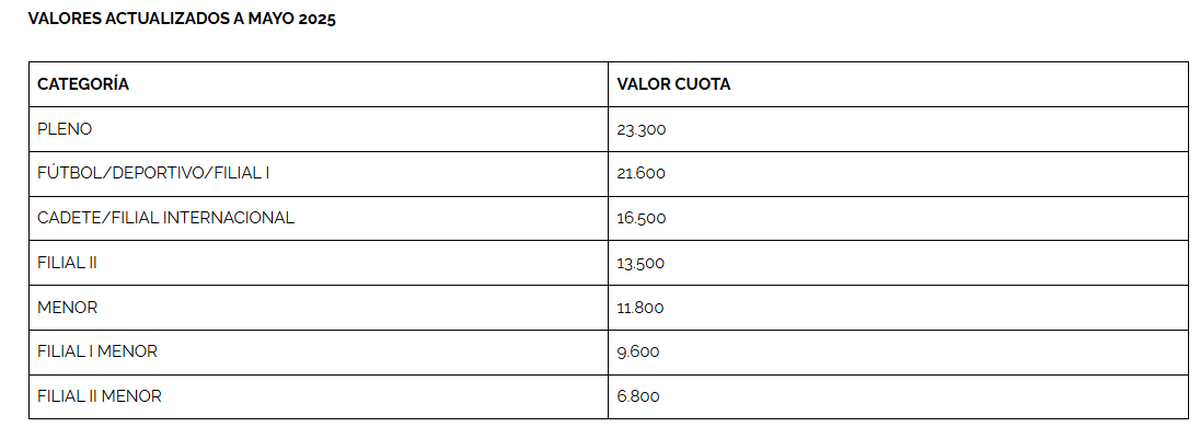Image resolution: width=1200 pixels, height=427 pixels.
Task: Select the 21.600 fee value
Action: tap(642, 174)
